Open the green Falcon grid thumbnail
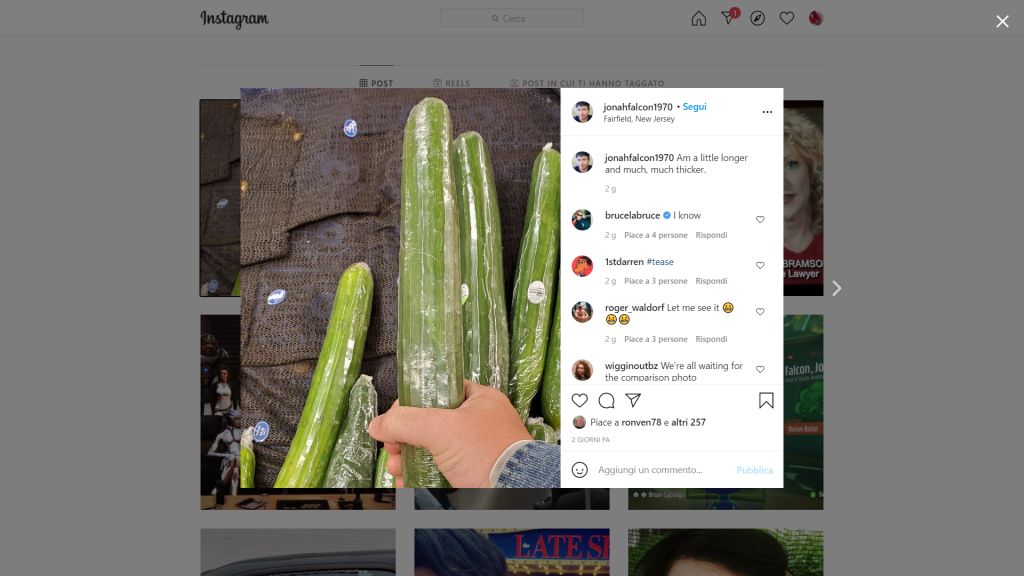This screenshot has height=576, width=1024. pos(803,412)
